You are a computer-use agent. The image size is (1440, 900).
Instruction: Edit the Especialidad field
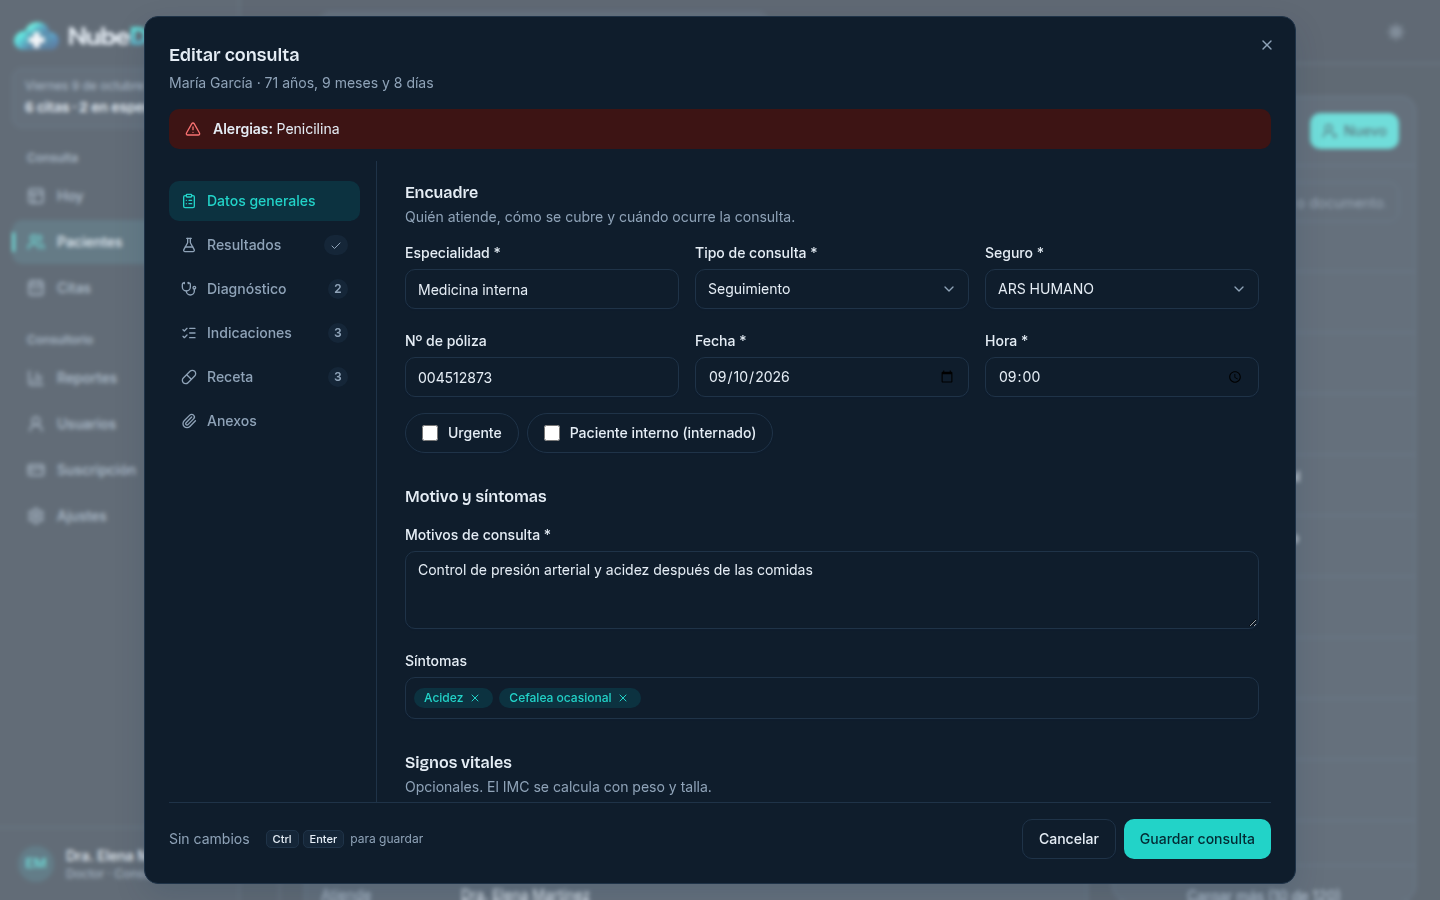click(x=542, y=289)
